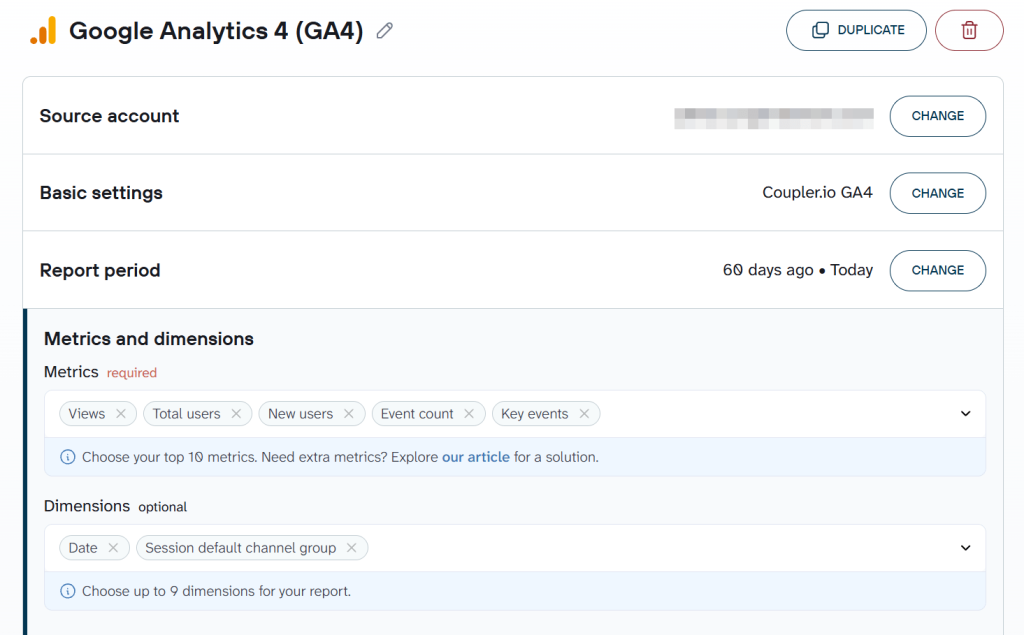
Task: Expand the Dimensions dropdown arrow
Action: (965, 547)
